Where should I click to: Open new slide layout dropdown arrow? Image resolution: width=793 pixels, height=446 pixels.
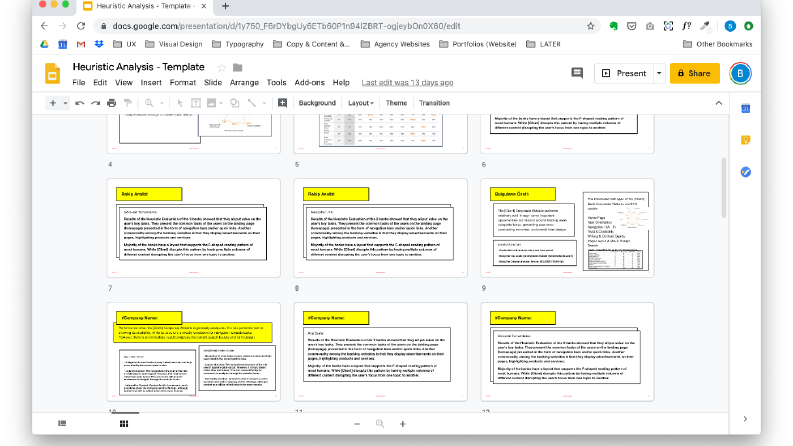click(x=65, y=103)
